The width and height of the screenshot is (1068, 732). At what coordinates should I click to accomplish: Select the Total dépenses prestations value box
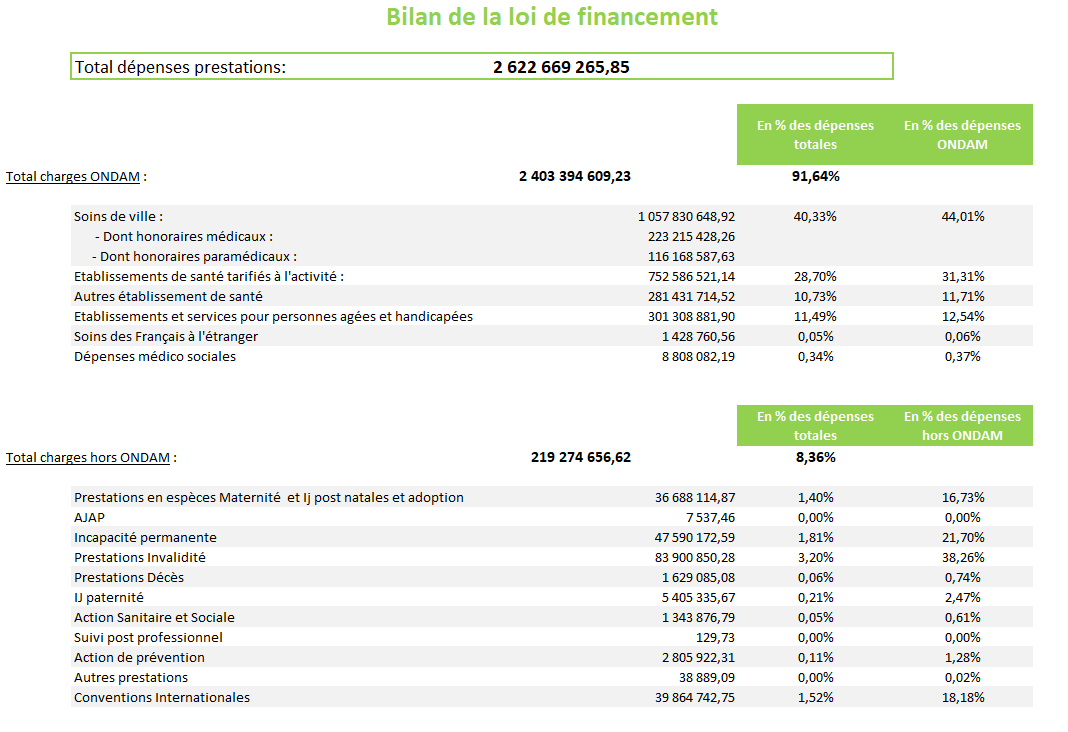(482, 67)
